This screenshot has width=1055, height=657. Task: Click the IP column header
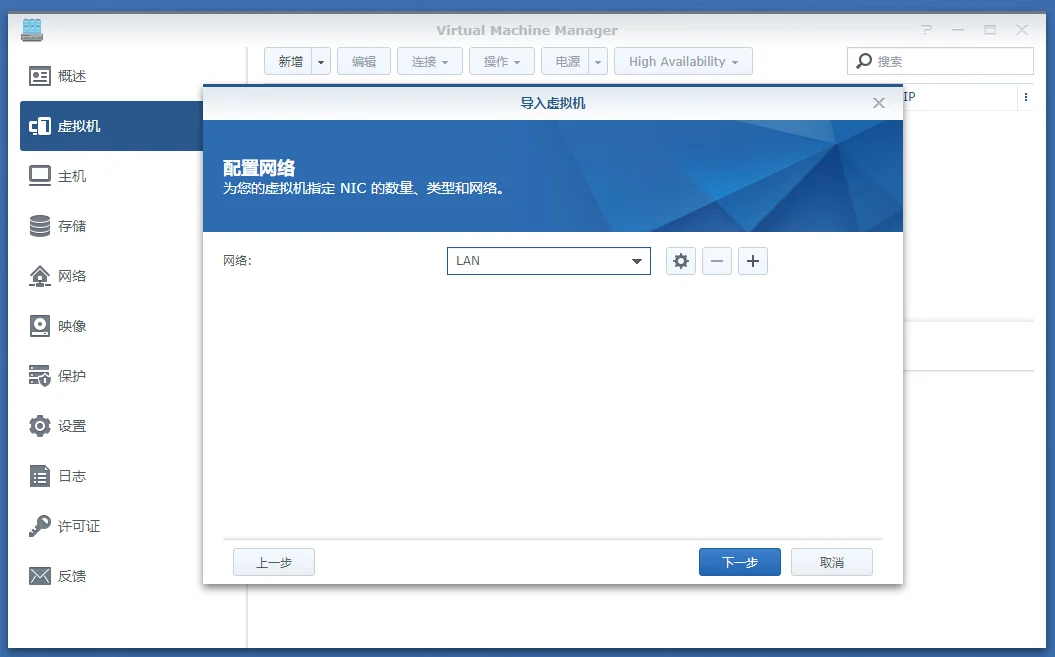click(x=909, y=96)
